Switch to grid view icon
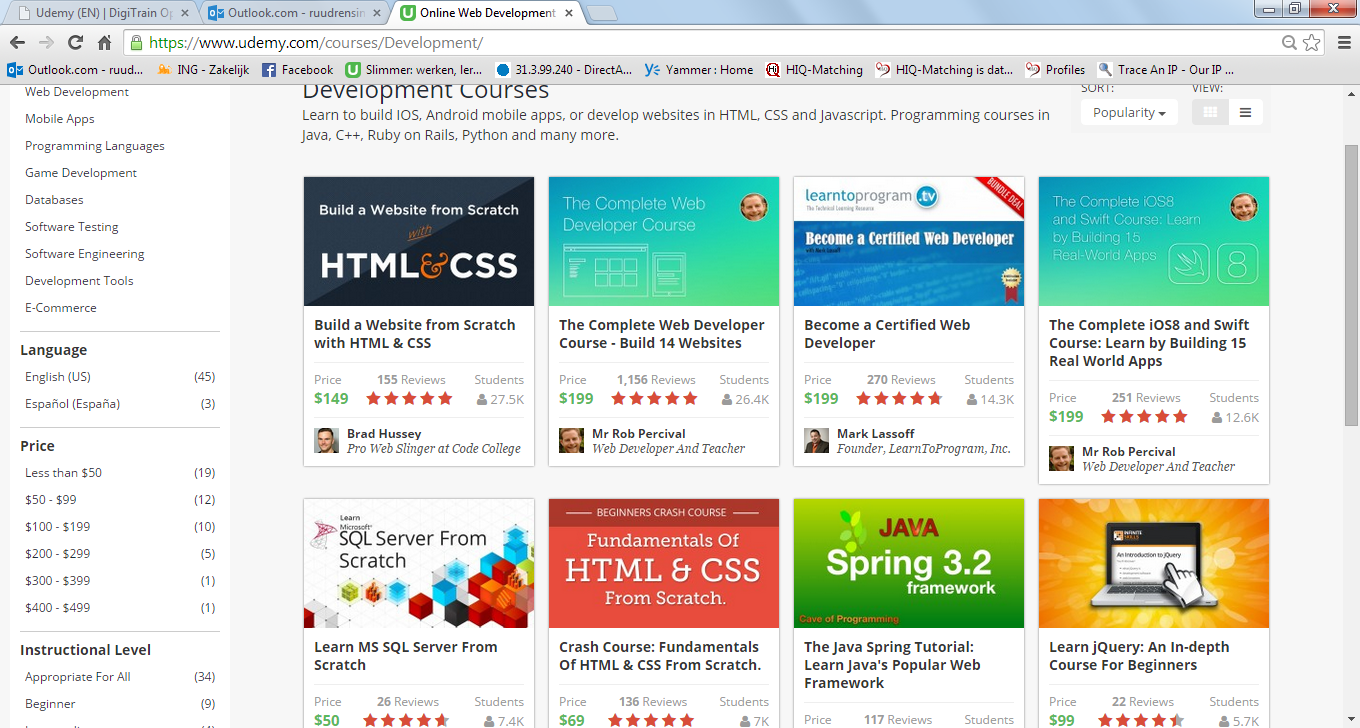The width and height of the screenshot is (1360, 728). click(x=1210, y=112)
